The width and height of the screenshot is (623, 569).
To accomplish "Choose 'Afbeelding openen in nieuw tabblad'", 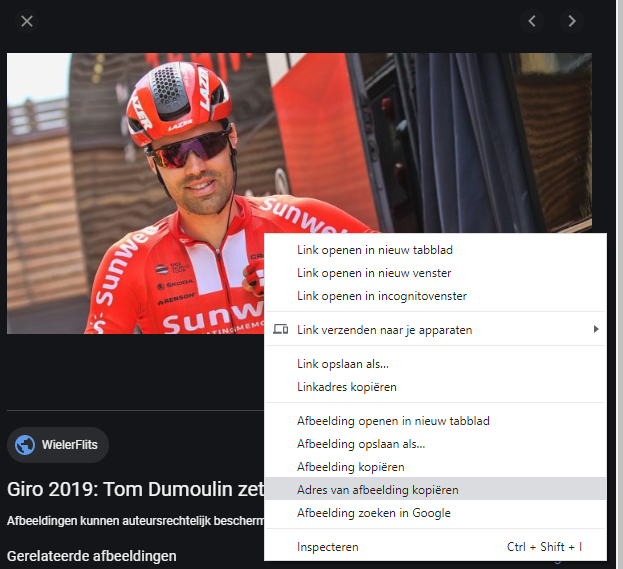I will click(435, 421).
